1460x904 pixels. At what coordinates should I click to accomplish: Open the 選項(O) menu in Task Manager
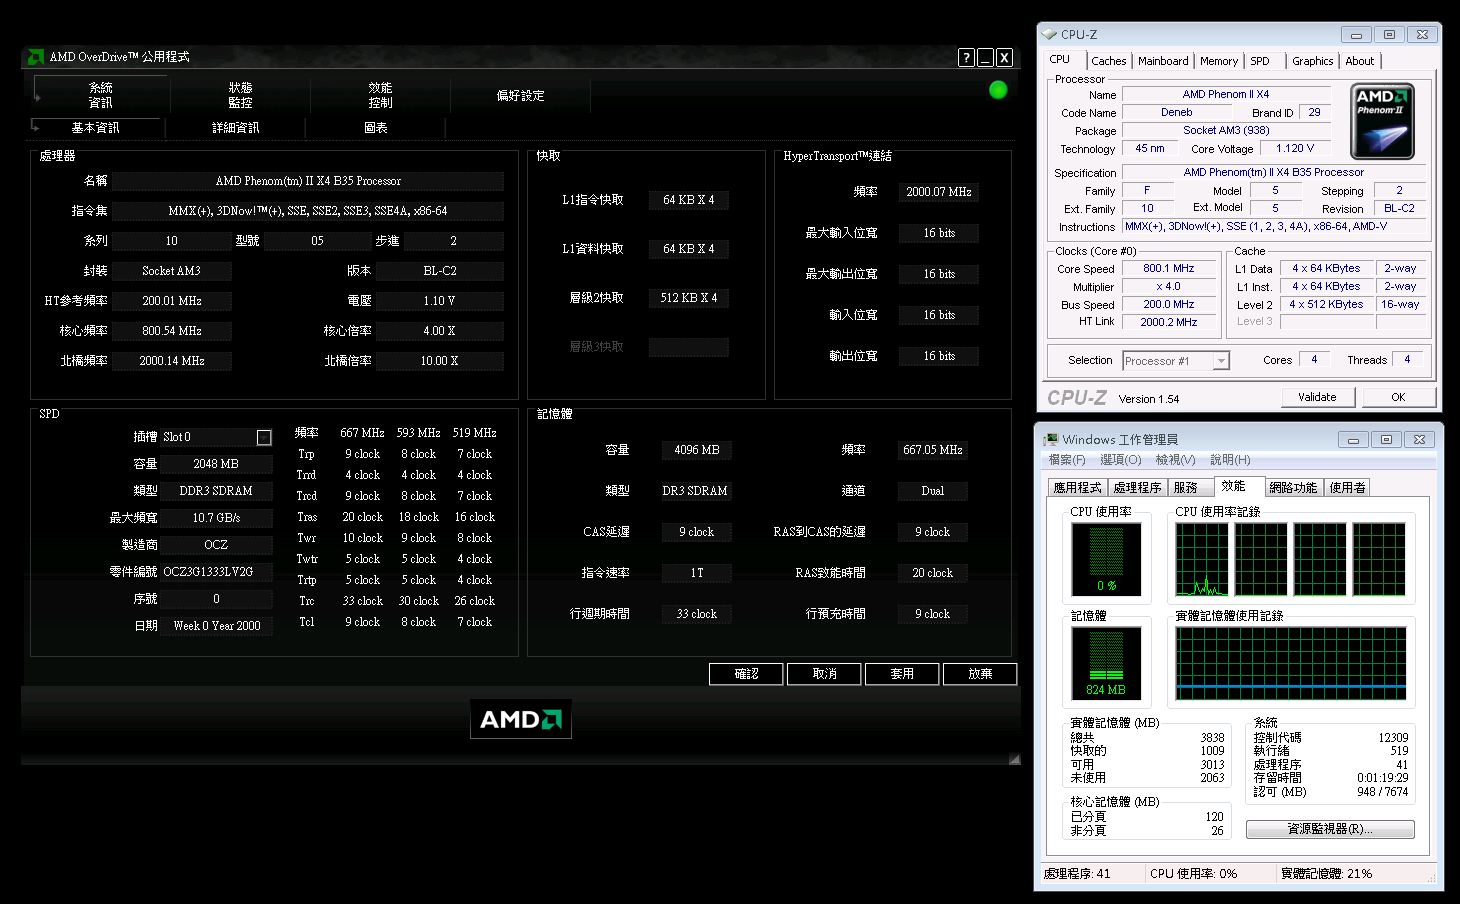click(1120, 460)
